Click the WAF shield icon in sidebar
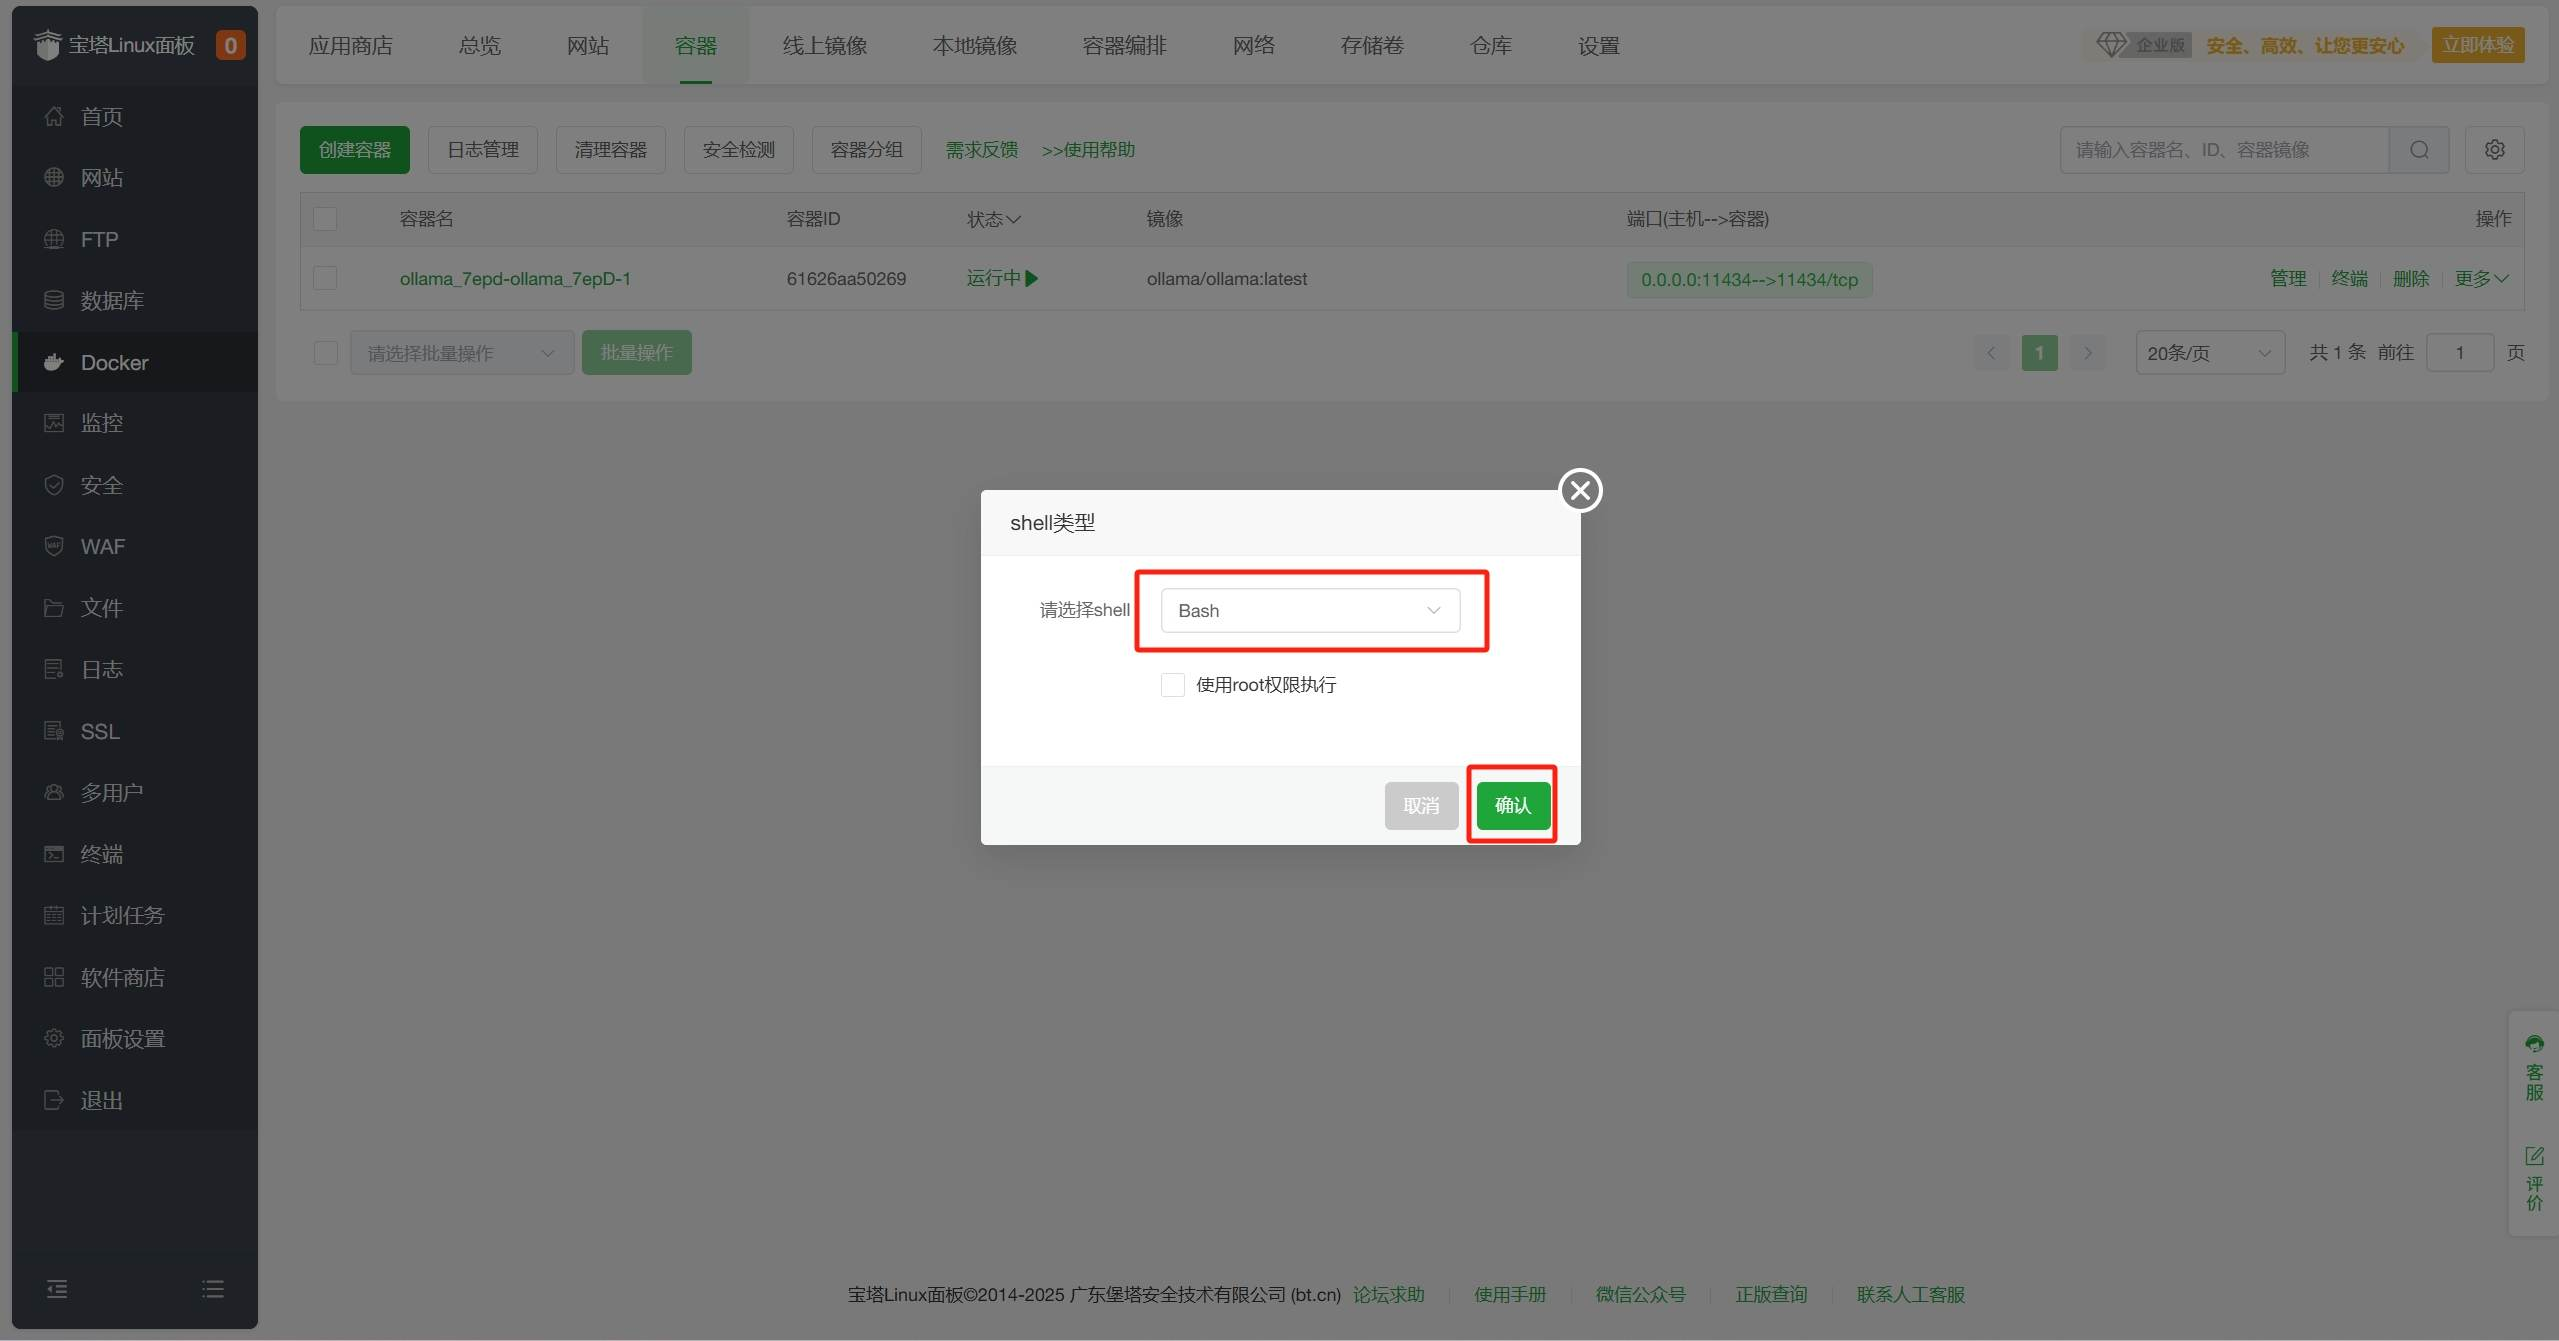2559x1341 pixels. coord(54,546)
